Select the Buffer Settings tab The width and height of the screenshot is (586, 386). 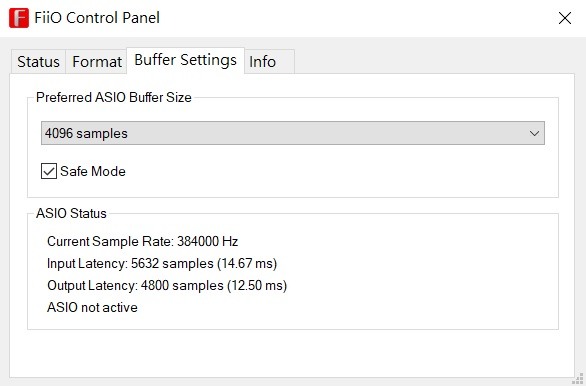pyautogui.click(x=185, y=60)
